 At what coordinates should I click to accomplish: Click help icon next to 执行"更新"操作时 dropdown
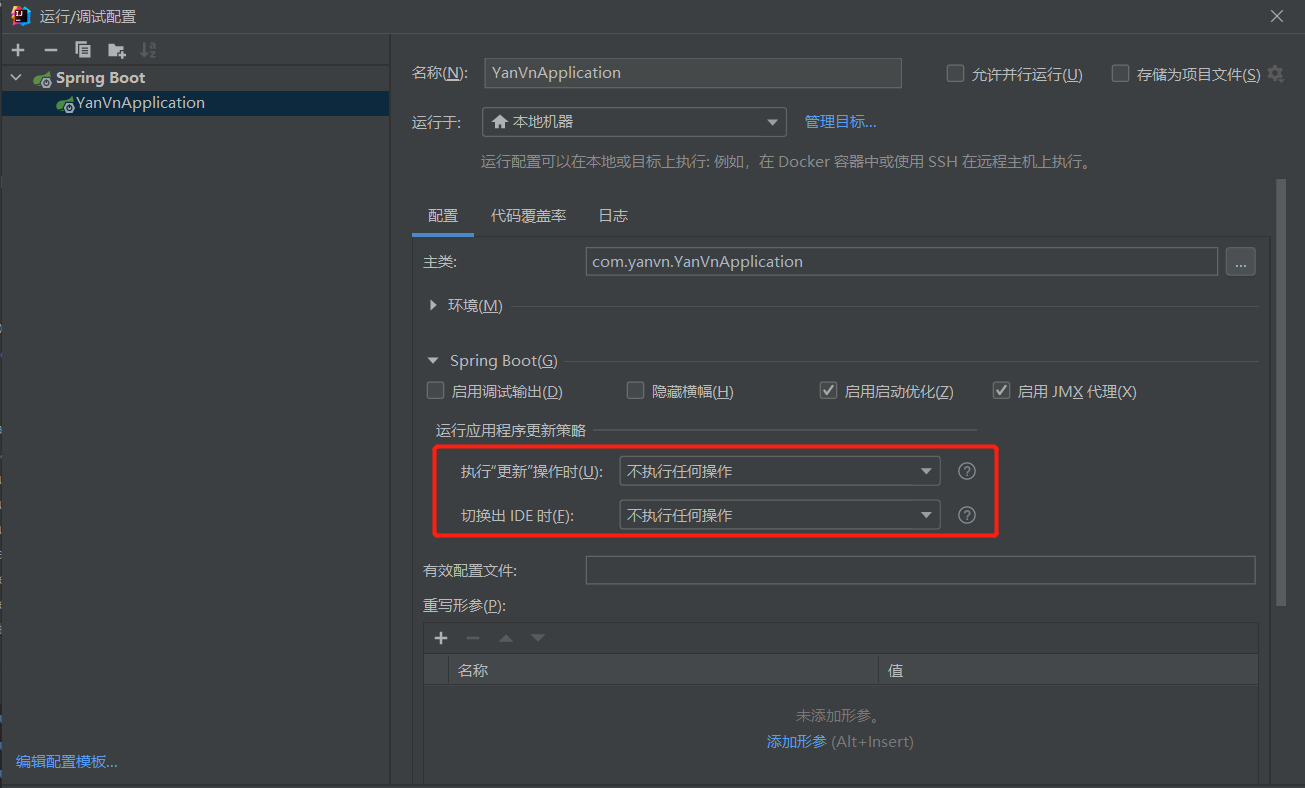[966, 471]
